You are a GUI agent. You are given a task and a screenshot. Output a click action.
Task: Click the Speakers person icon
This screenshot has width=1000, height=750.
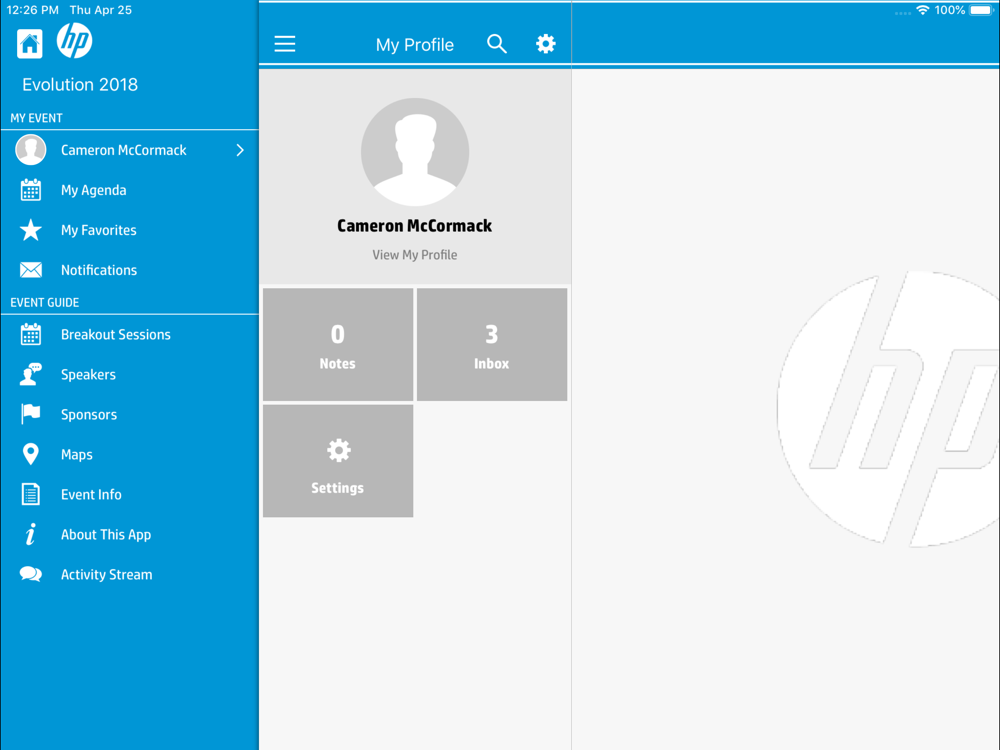31,374
